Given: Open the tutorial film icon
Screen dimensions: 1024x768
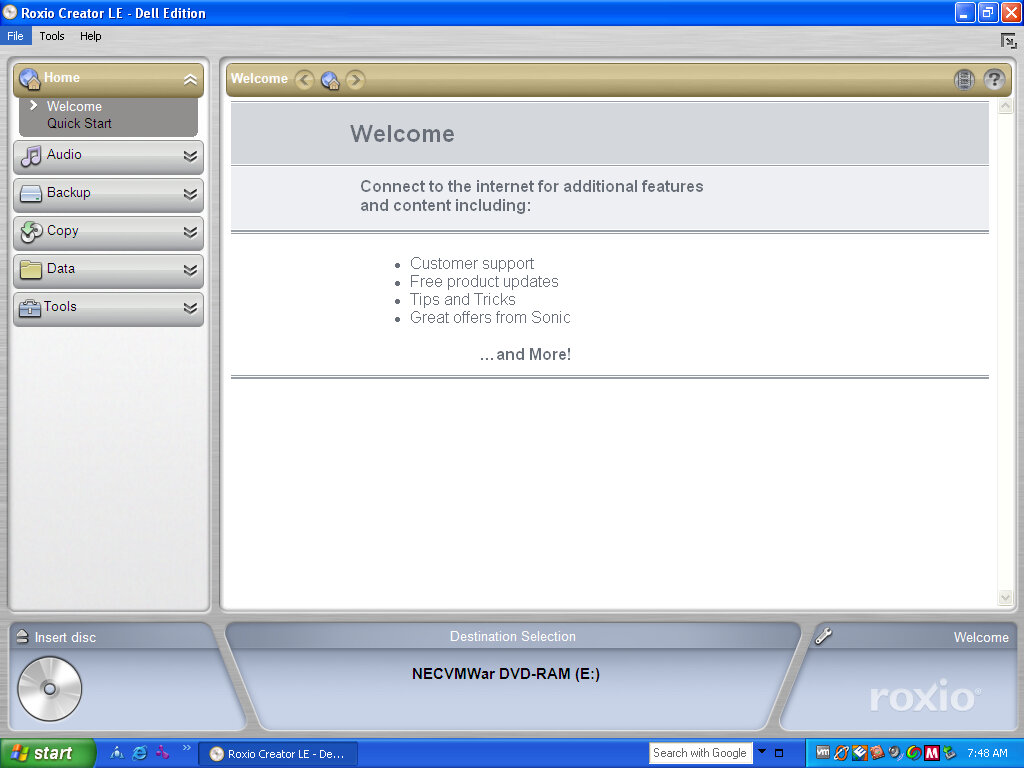Looking at the screenshot, I should point(964,80).
